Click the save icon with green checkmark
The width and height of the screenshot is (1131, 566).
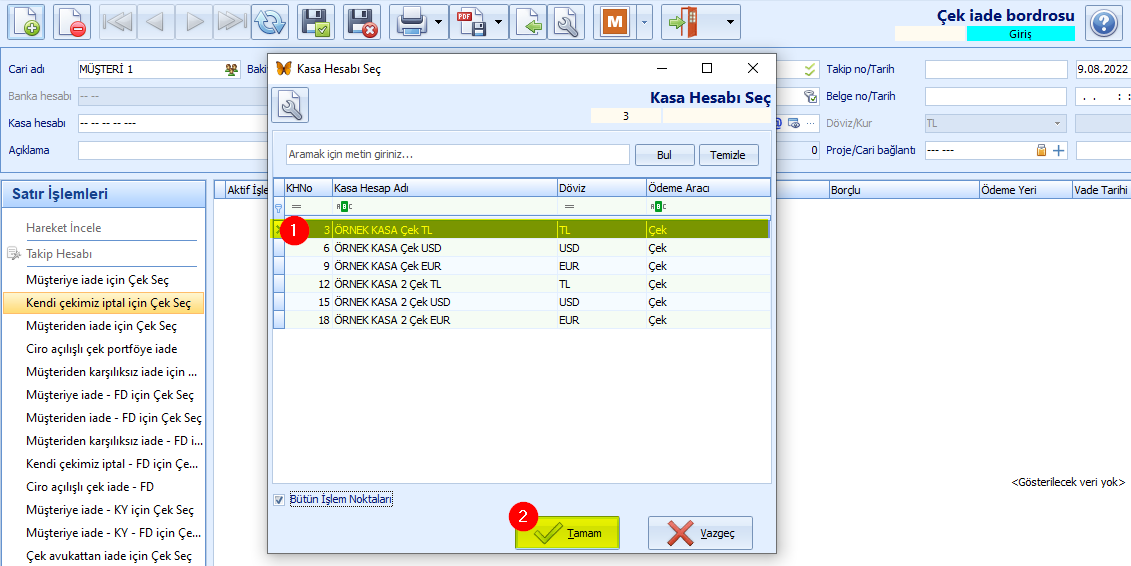[316, 22]
